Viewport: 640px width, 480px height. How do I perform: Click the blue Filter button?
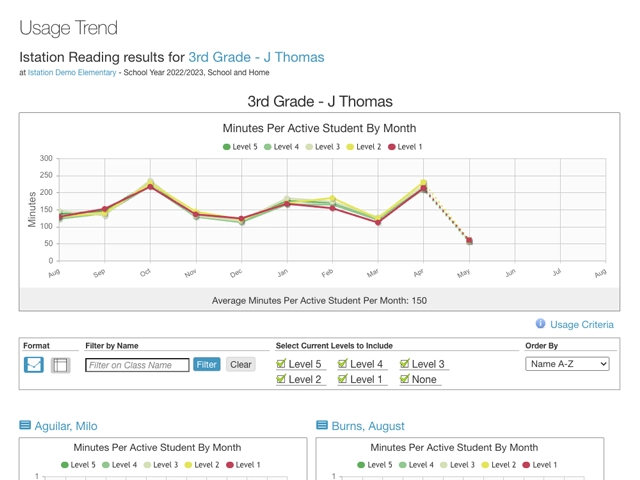[207, 364]
